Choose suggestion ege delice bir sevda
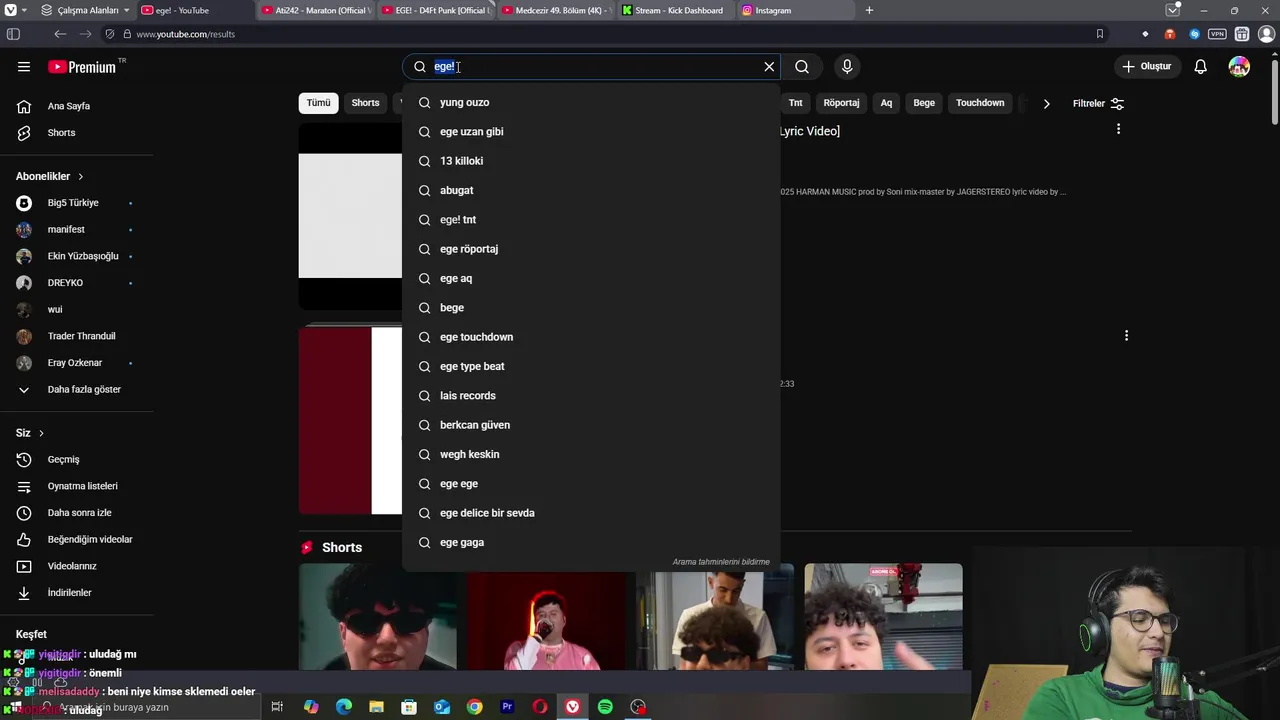 point(591,513)
